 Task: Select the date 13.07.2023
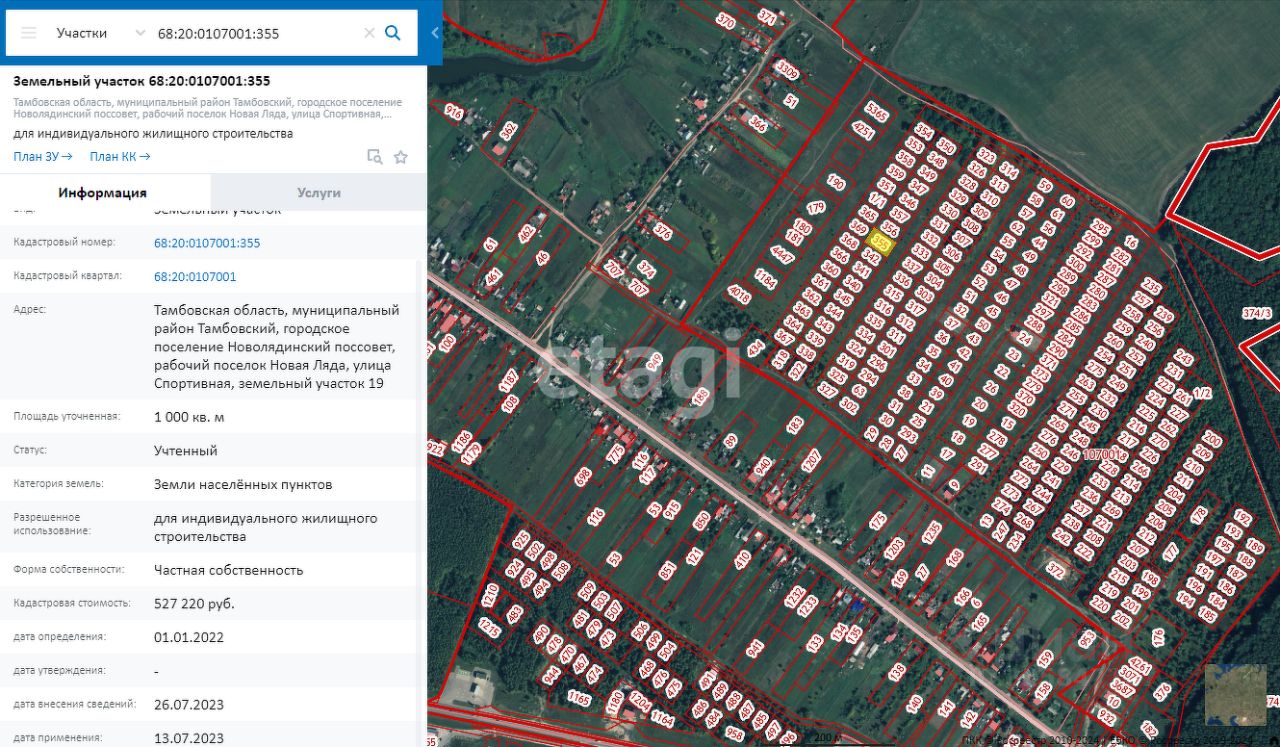click(x=189, y=739)
